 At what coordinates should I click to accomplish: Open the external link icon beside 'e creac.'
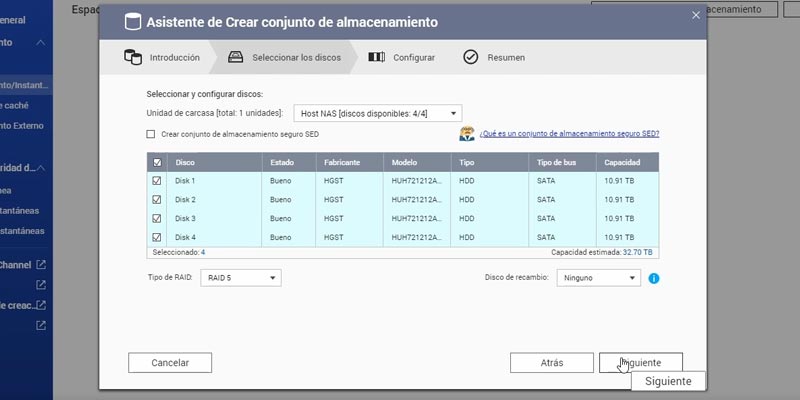pos(41,305)
